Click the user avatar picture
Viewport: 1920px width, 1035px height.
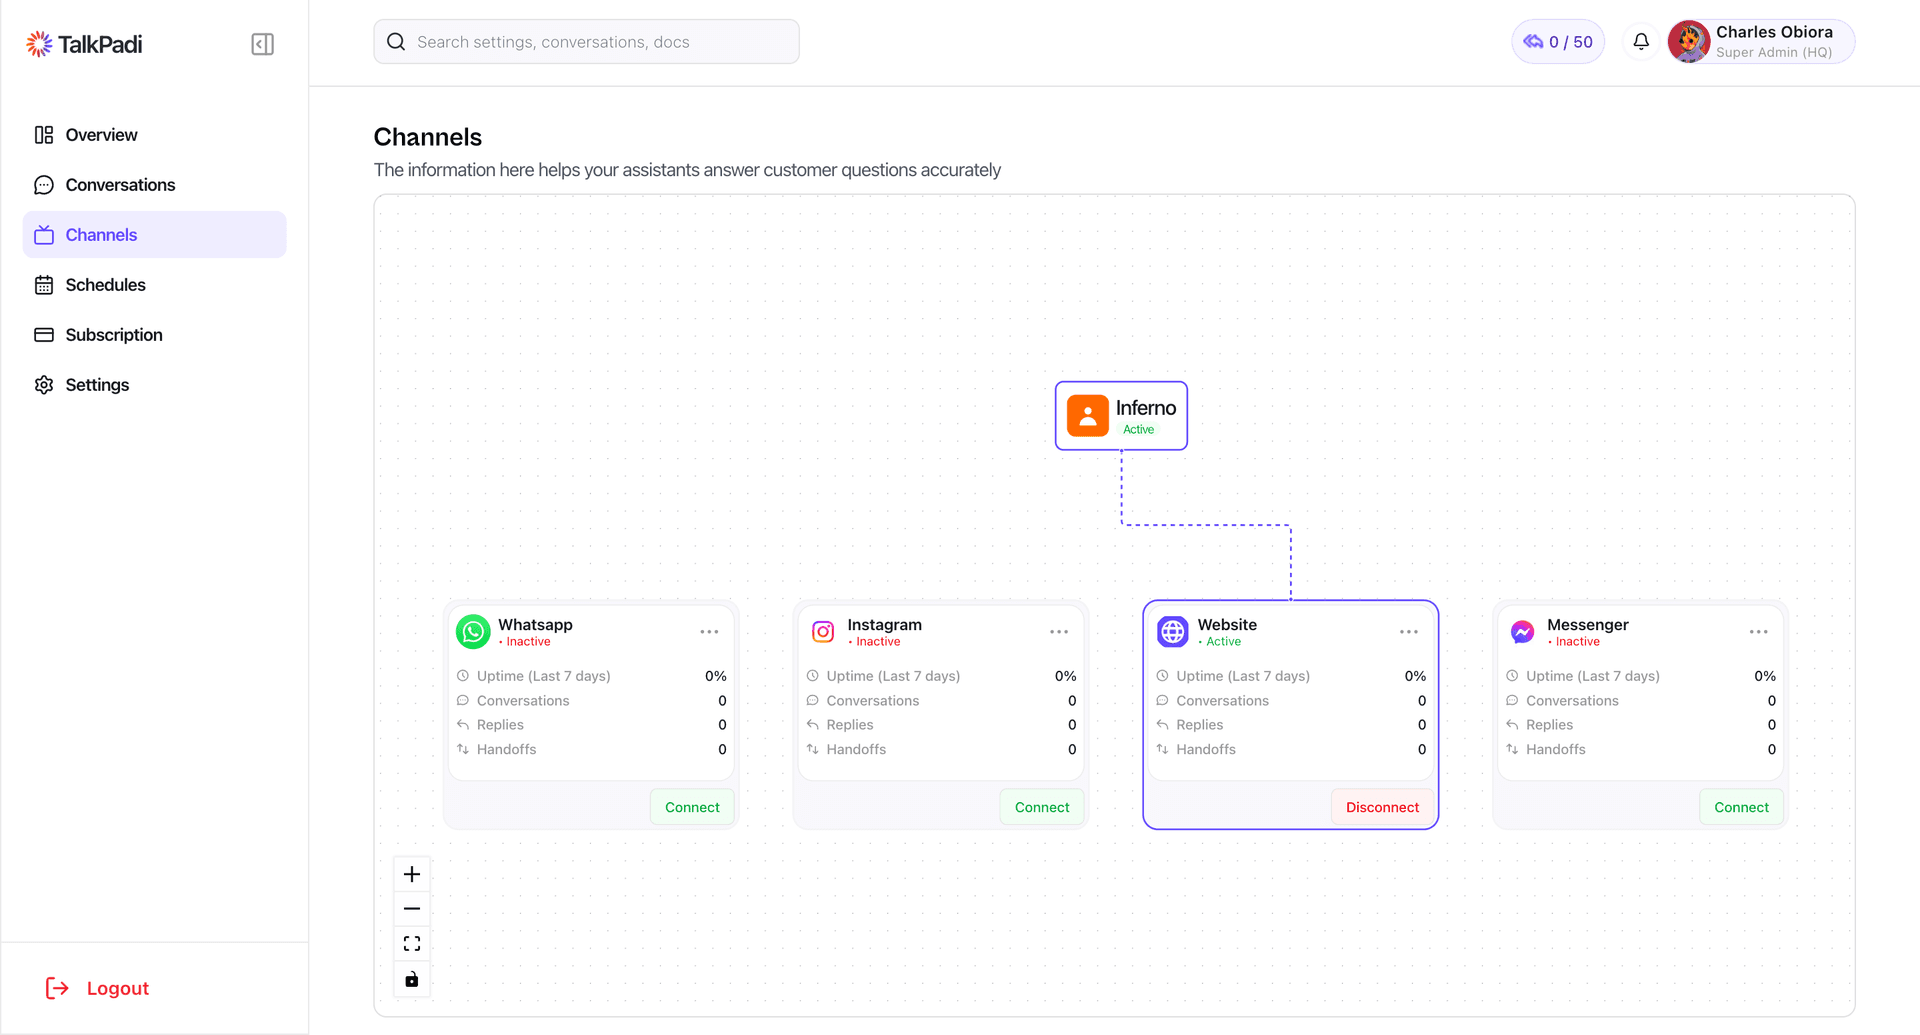(1689, 42)
